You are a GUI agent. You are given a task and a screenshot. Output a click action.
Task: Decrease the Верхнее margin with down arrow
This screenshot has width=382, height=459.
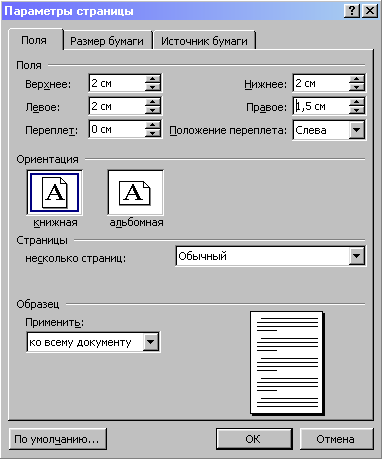point(153,87)
